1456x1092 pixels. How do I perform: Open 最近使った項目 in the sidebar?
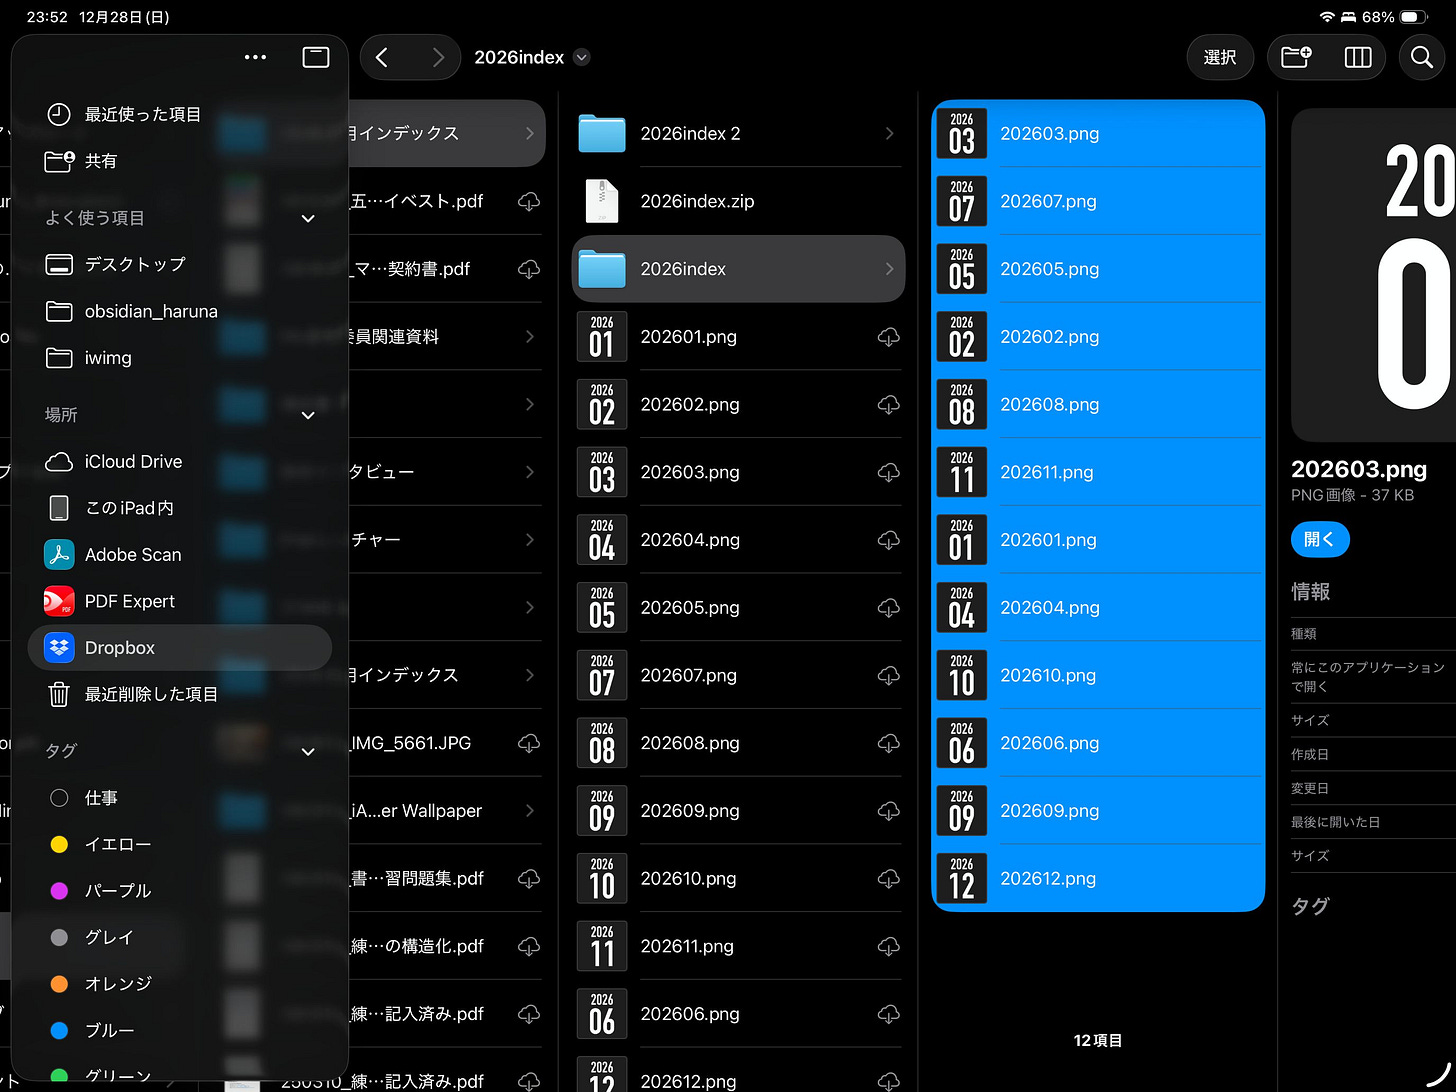(180, 114)
